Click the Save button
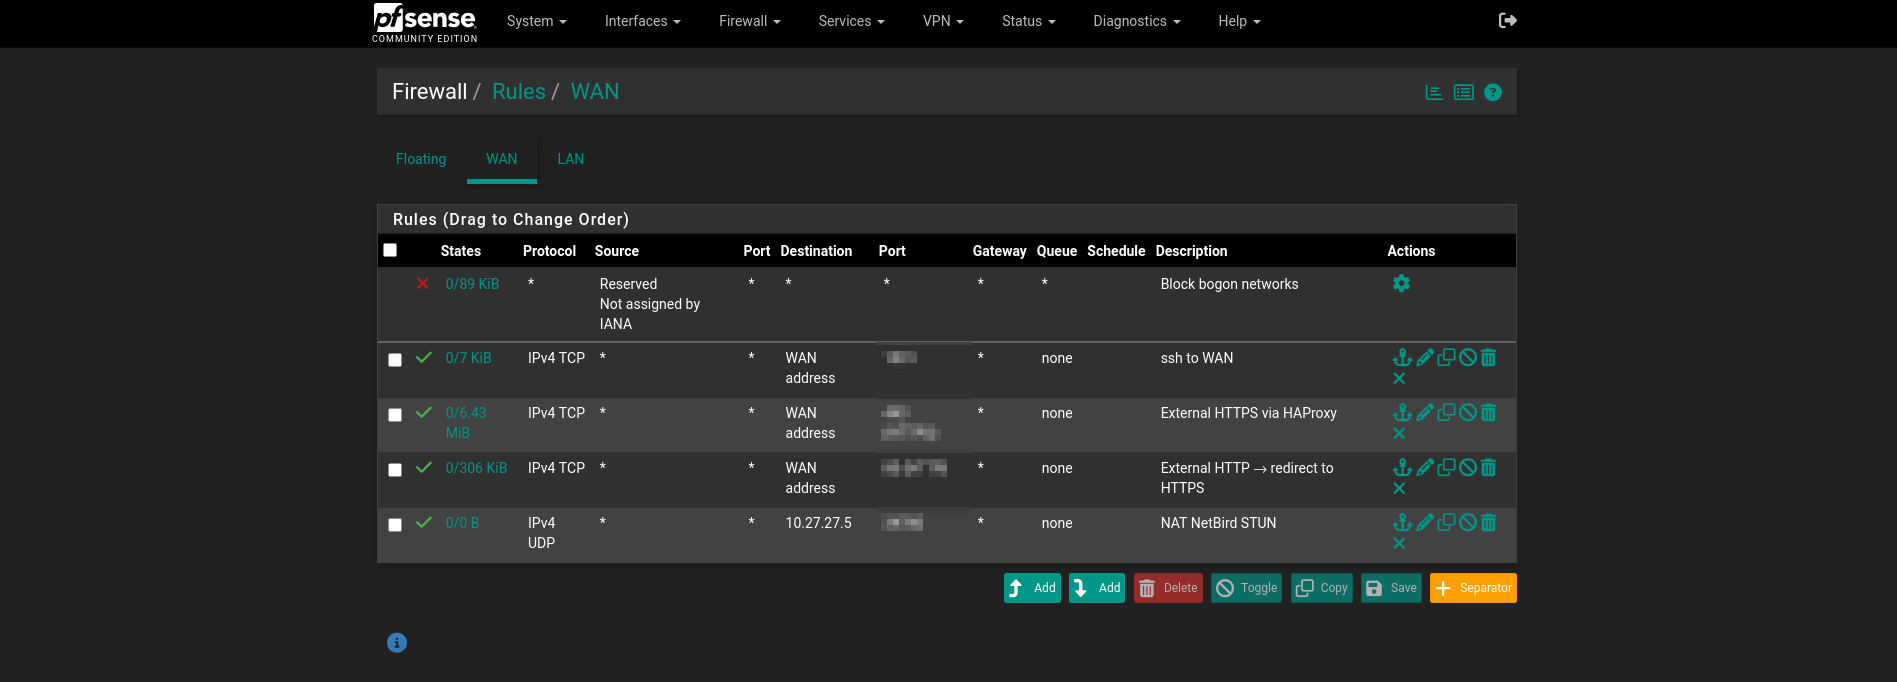1897x682 pixels. coord(1391,588)
